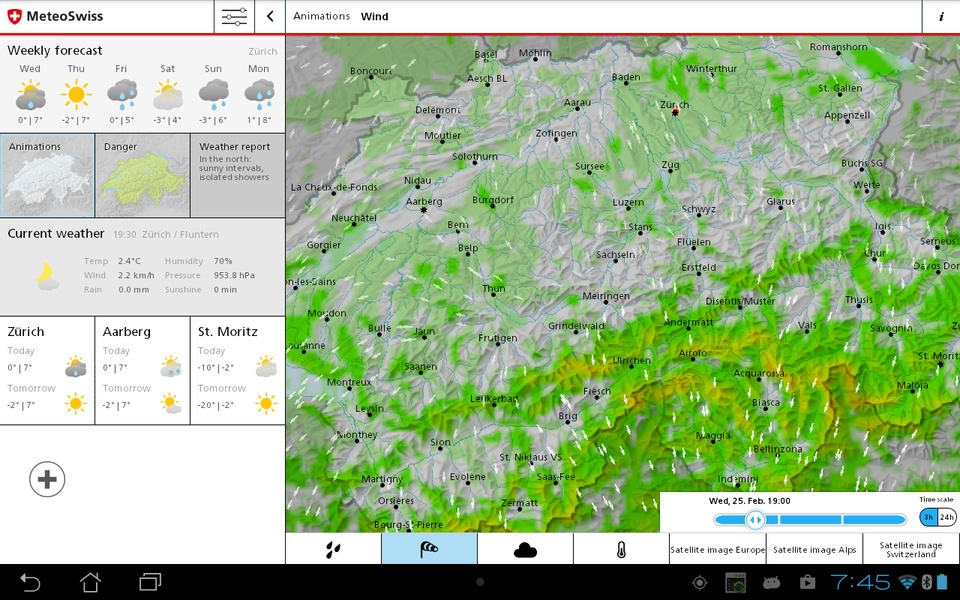
Task: Open Satellite image Switzerland
Action: coord(911,549)
